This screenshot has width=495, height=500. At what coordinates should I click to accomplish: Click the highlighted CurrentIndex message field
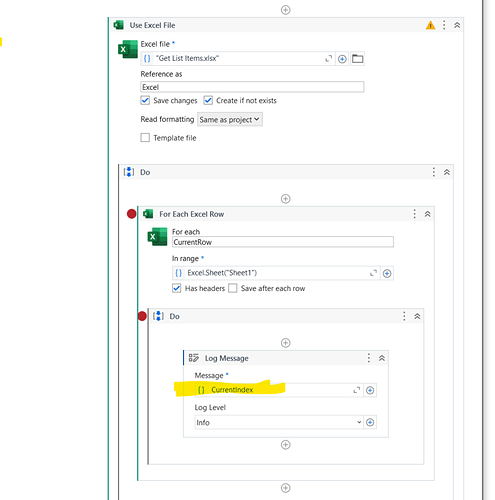273,390
